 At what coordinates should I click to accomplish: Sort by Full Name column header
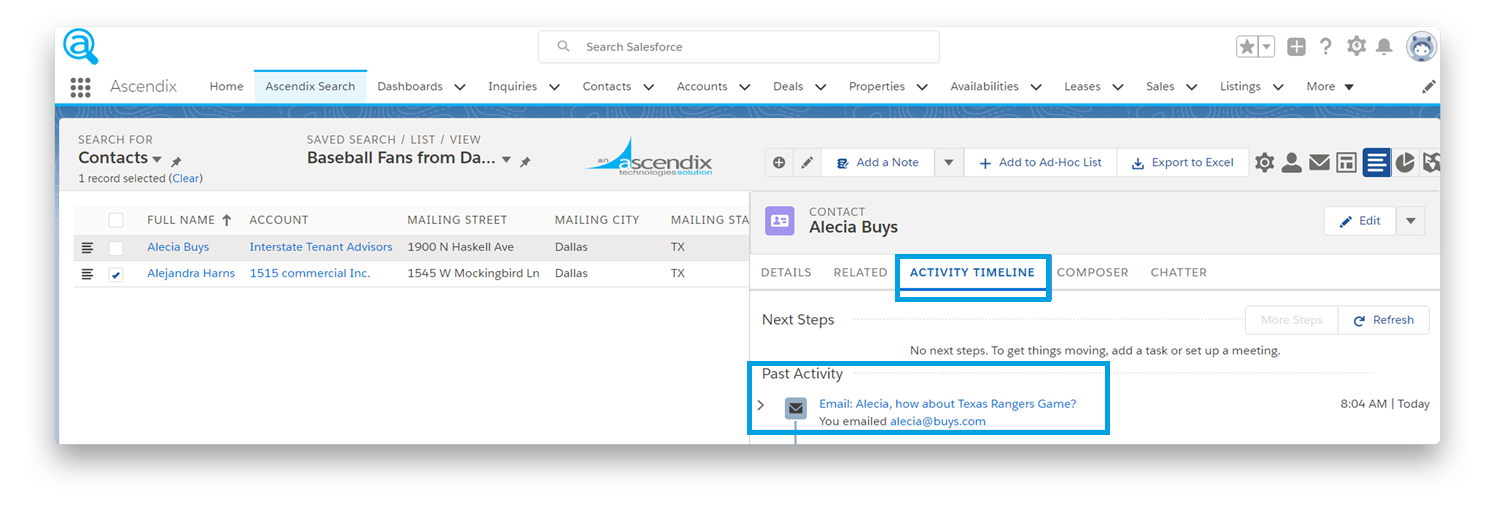pos(189,220)
